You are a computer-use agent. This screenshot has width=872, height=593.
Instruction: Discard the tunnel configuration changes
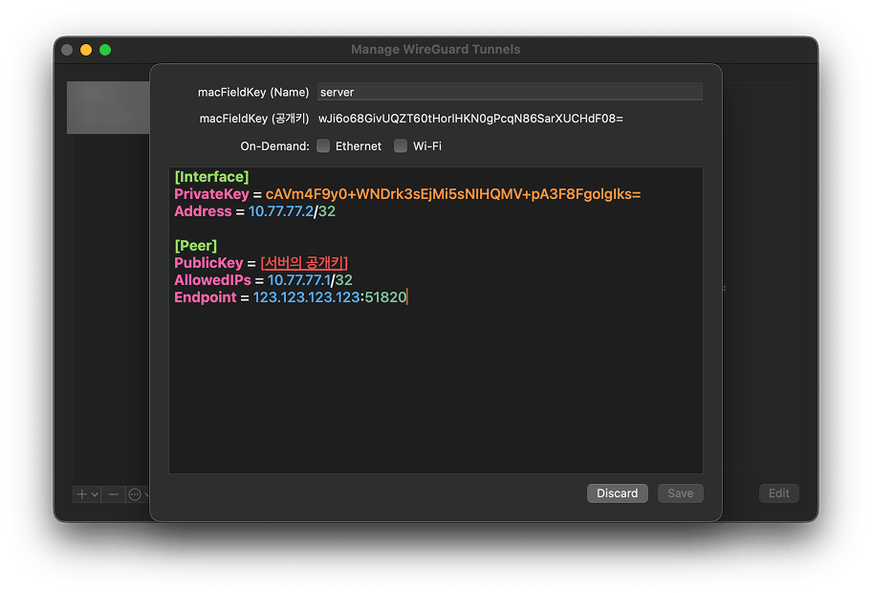[x=617, y=493]
